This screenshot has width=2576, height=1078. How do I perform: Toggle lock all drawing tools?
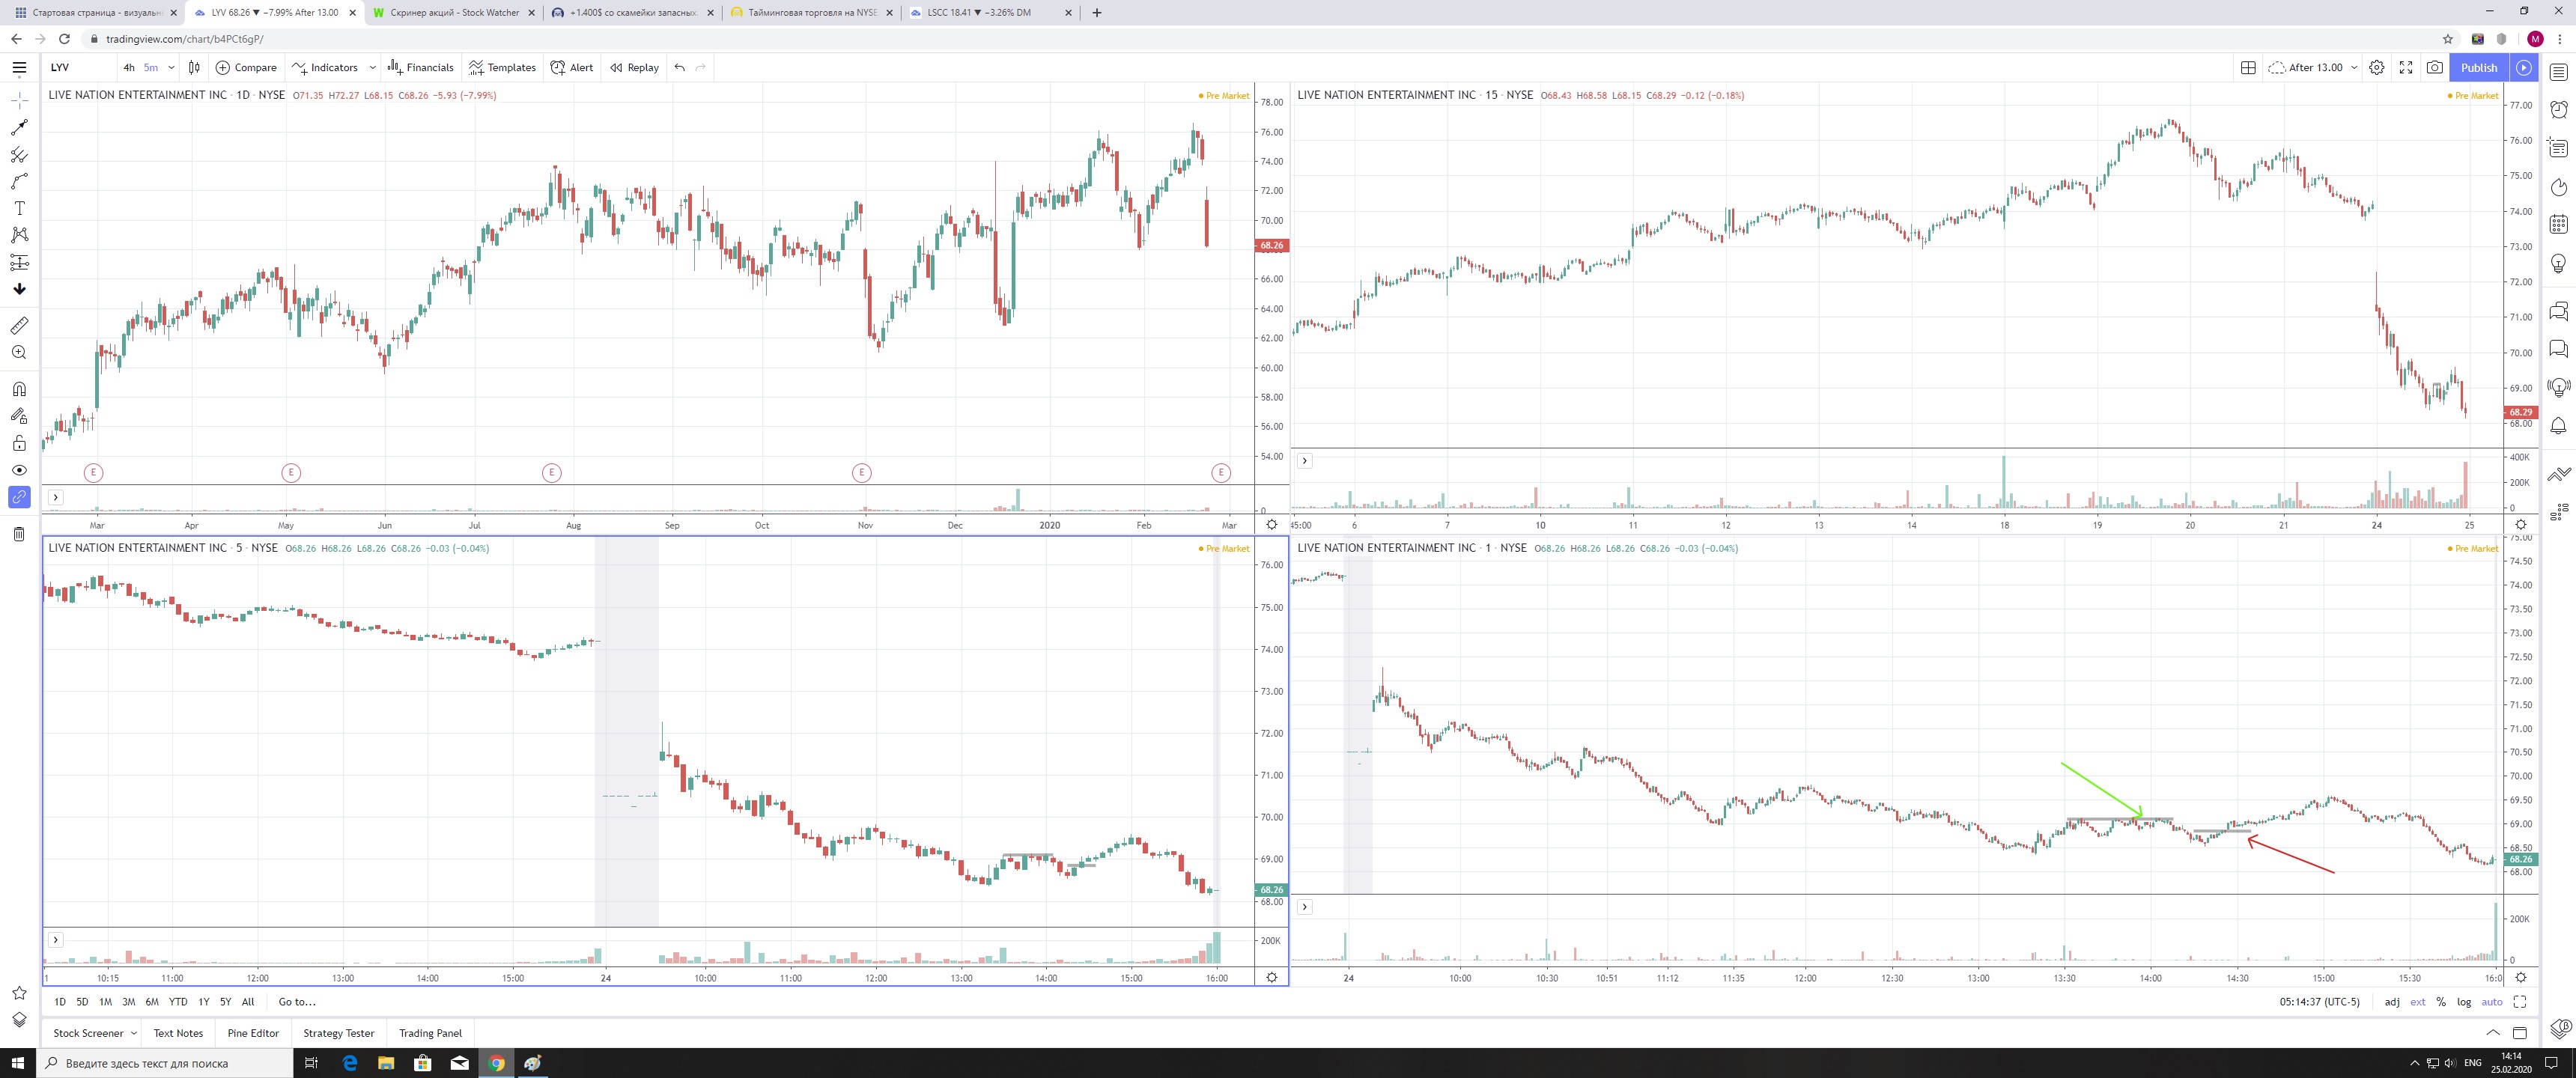(19, 443)
